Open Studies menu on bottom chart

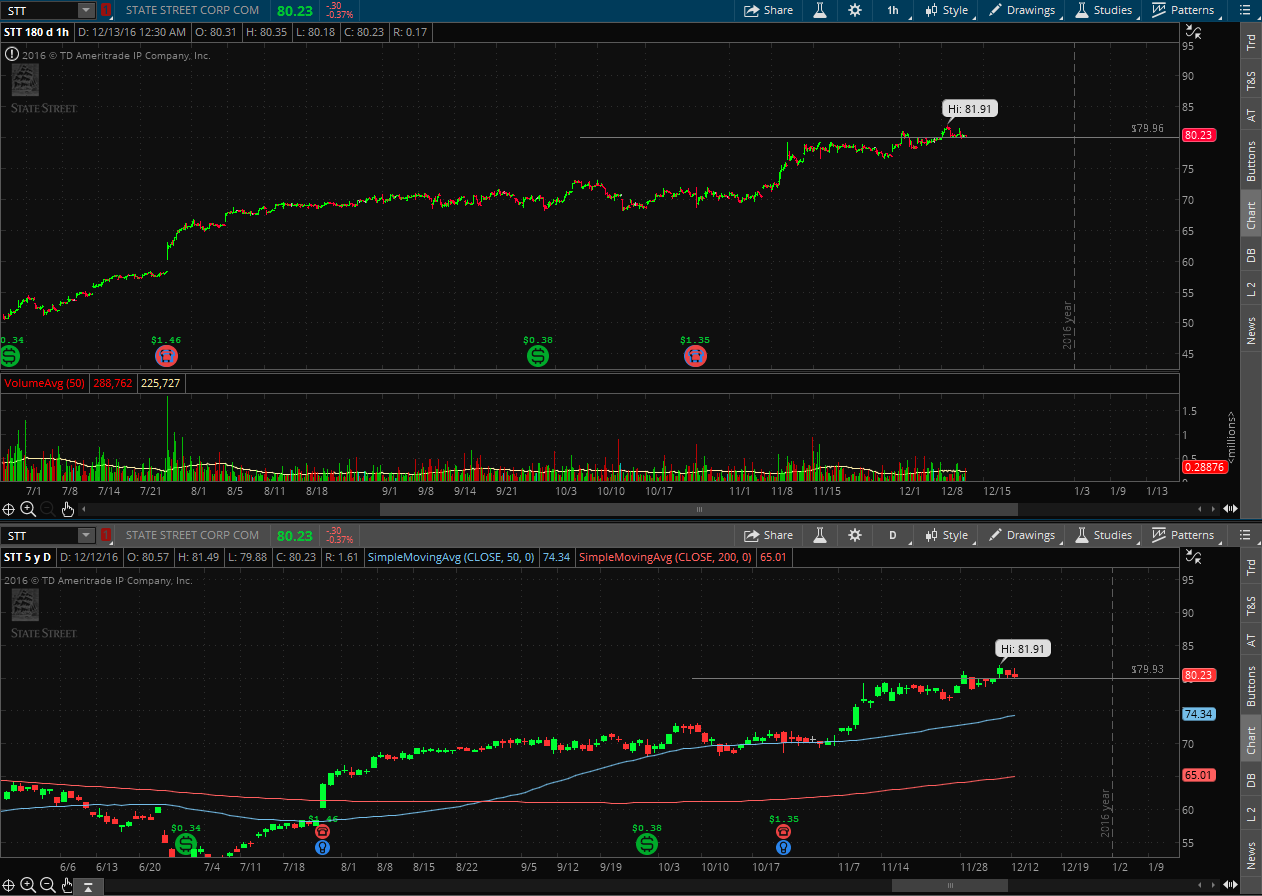tap(1104, 535)
